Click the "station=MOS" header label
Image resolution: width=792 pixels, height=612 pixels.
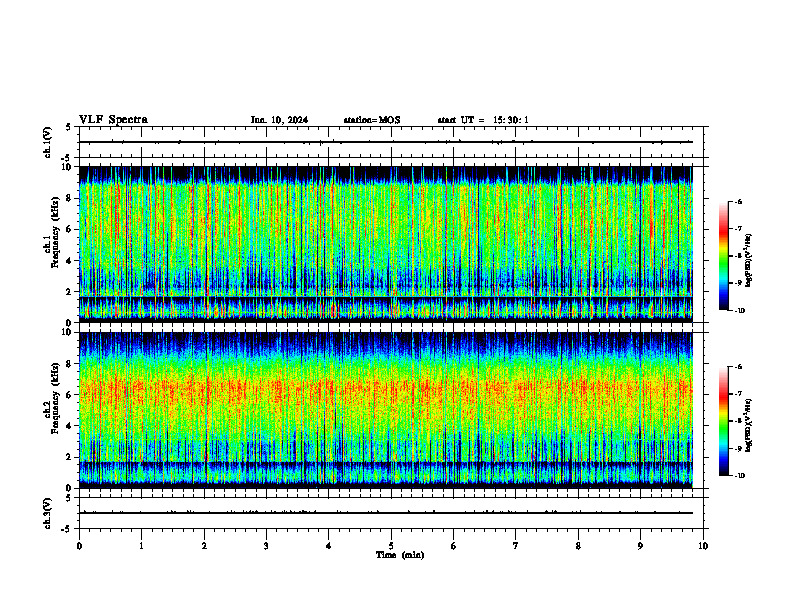pos(372,120)
